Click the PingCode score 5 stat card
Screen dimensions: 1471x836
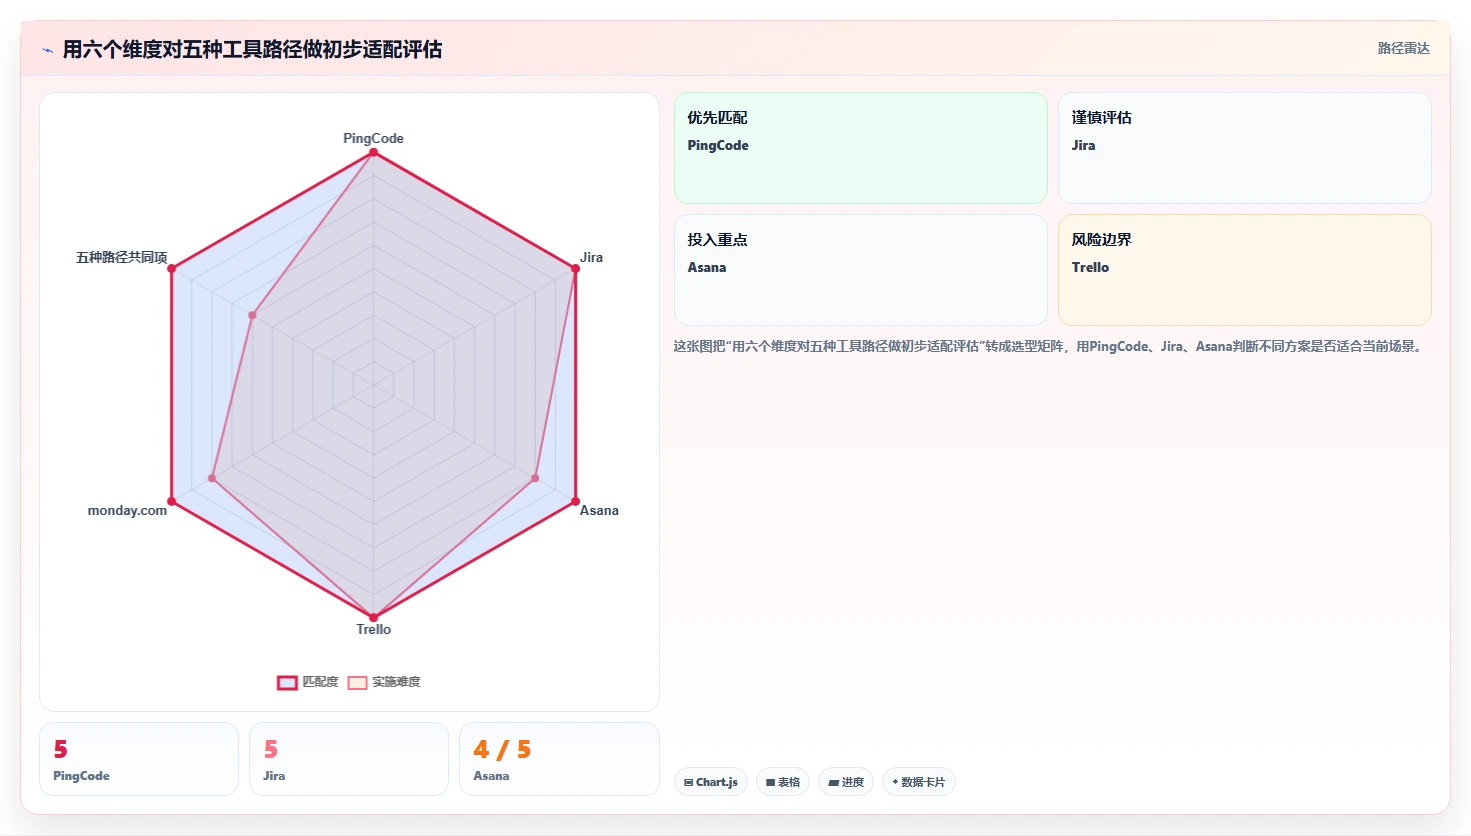pos(139,759)
